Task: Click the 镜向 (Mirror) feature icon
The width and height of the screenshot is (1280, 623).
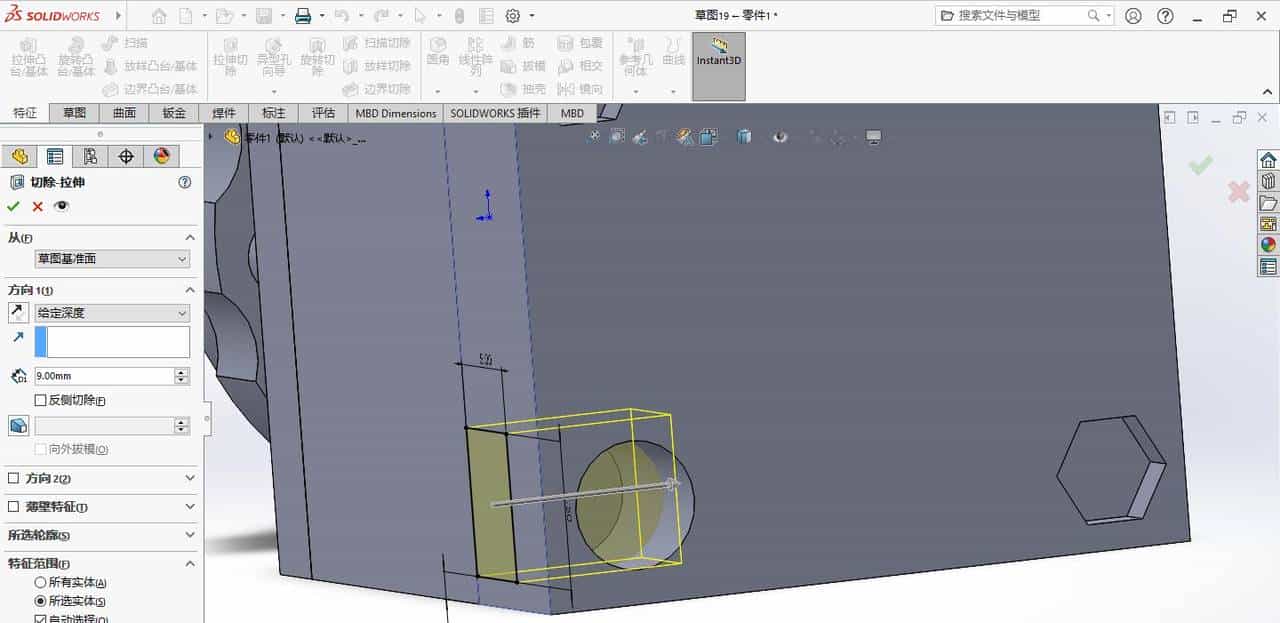Action: coord(582,89)
